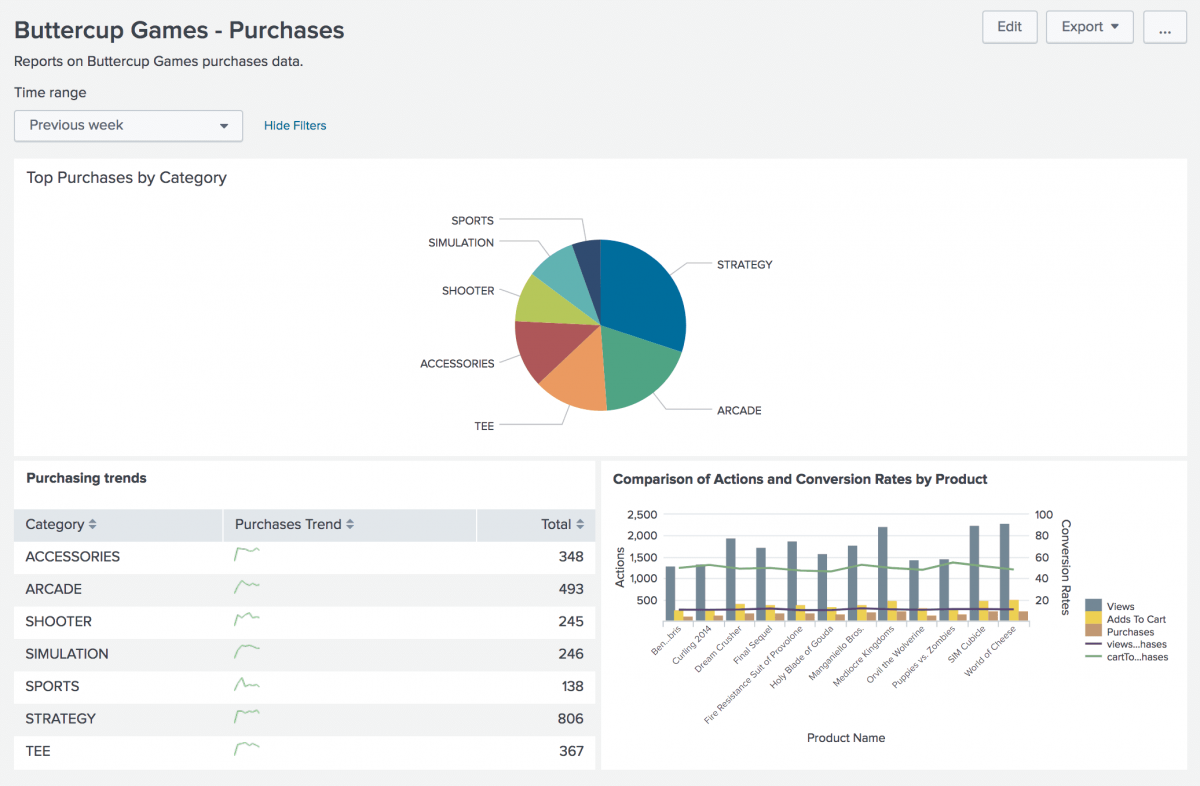Click the Edit dashboard button

1010,27
